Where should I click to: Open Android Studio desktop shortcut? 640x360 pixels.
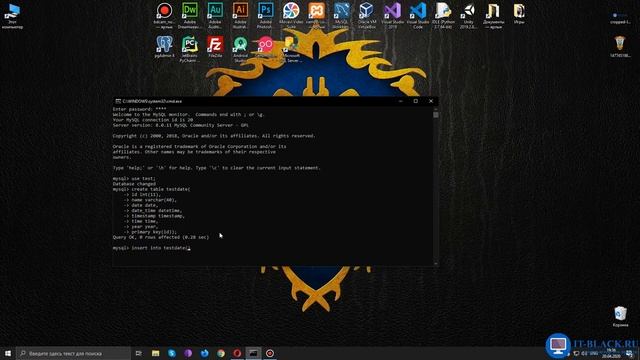240,49
